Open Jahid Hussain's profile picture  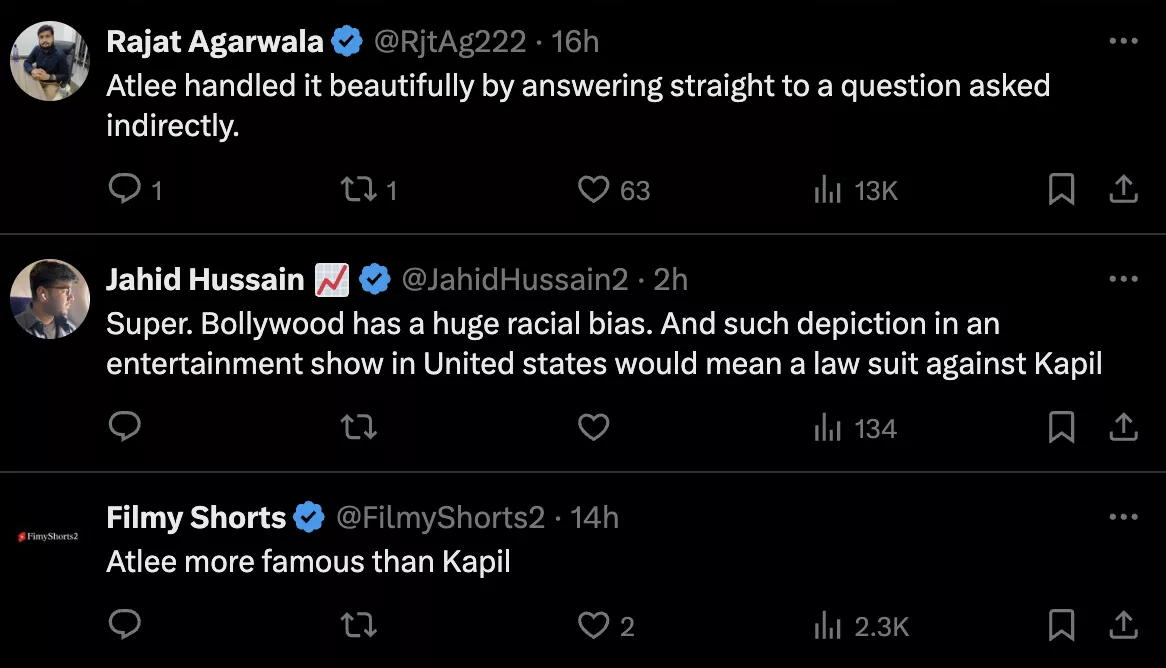point(50,299)
